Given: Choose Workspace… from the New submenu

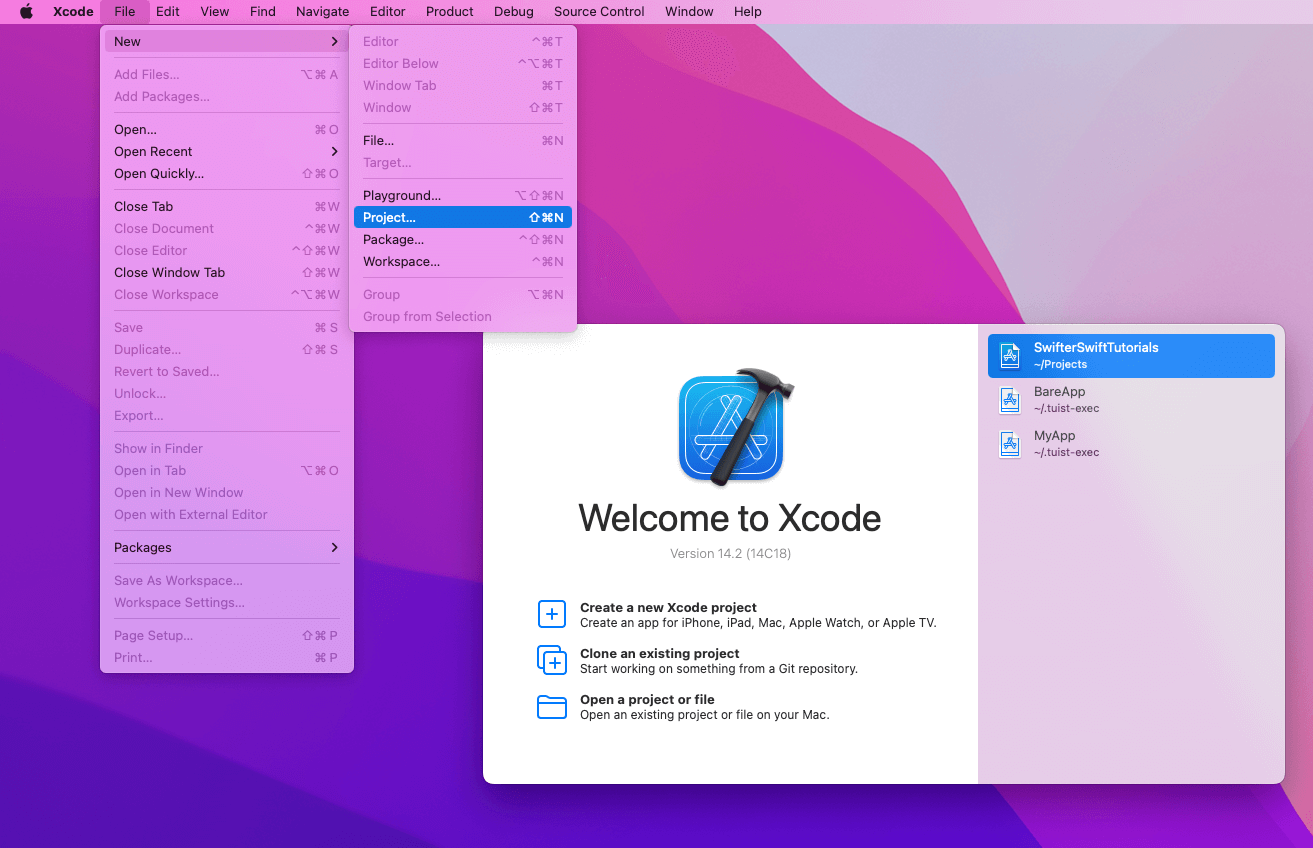Looking at the screenshot, I should click(x=401, y=262).
